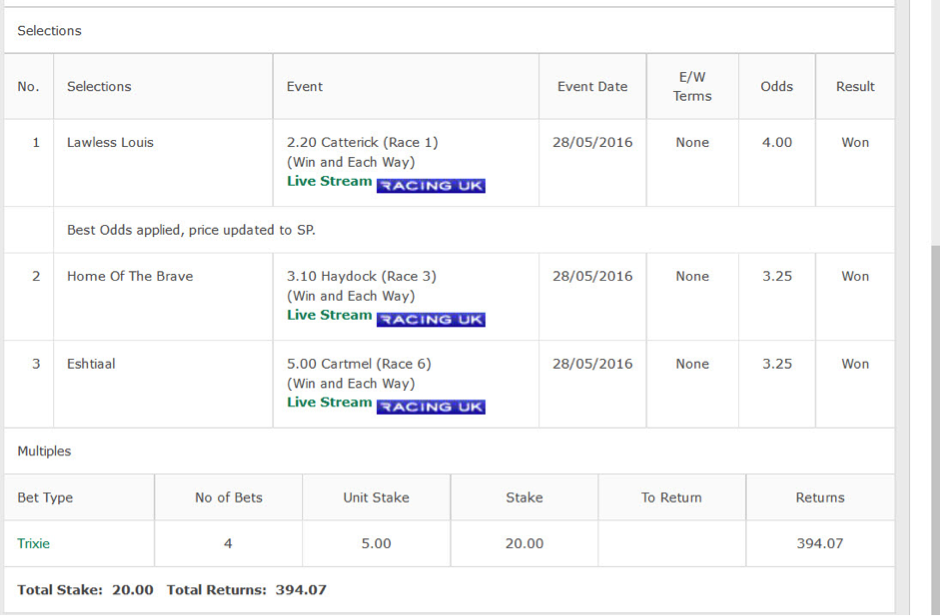The width and height of the screenshot is (941, 616).
Task: Click the Returns value 394.07 in Trixie row
Action: [820, 543]
